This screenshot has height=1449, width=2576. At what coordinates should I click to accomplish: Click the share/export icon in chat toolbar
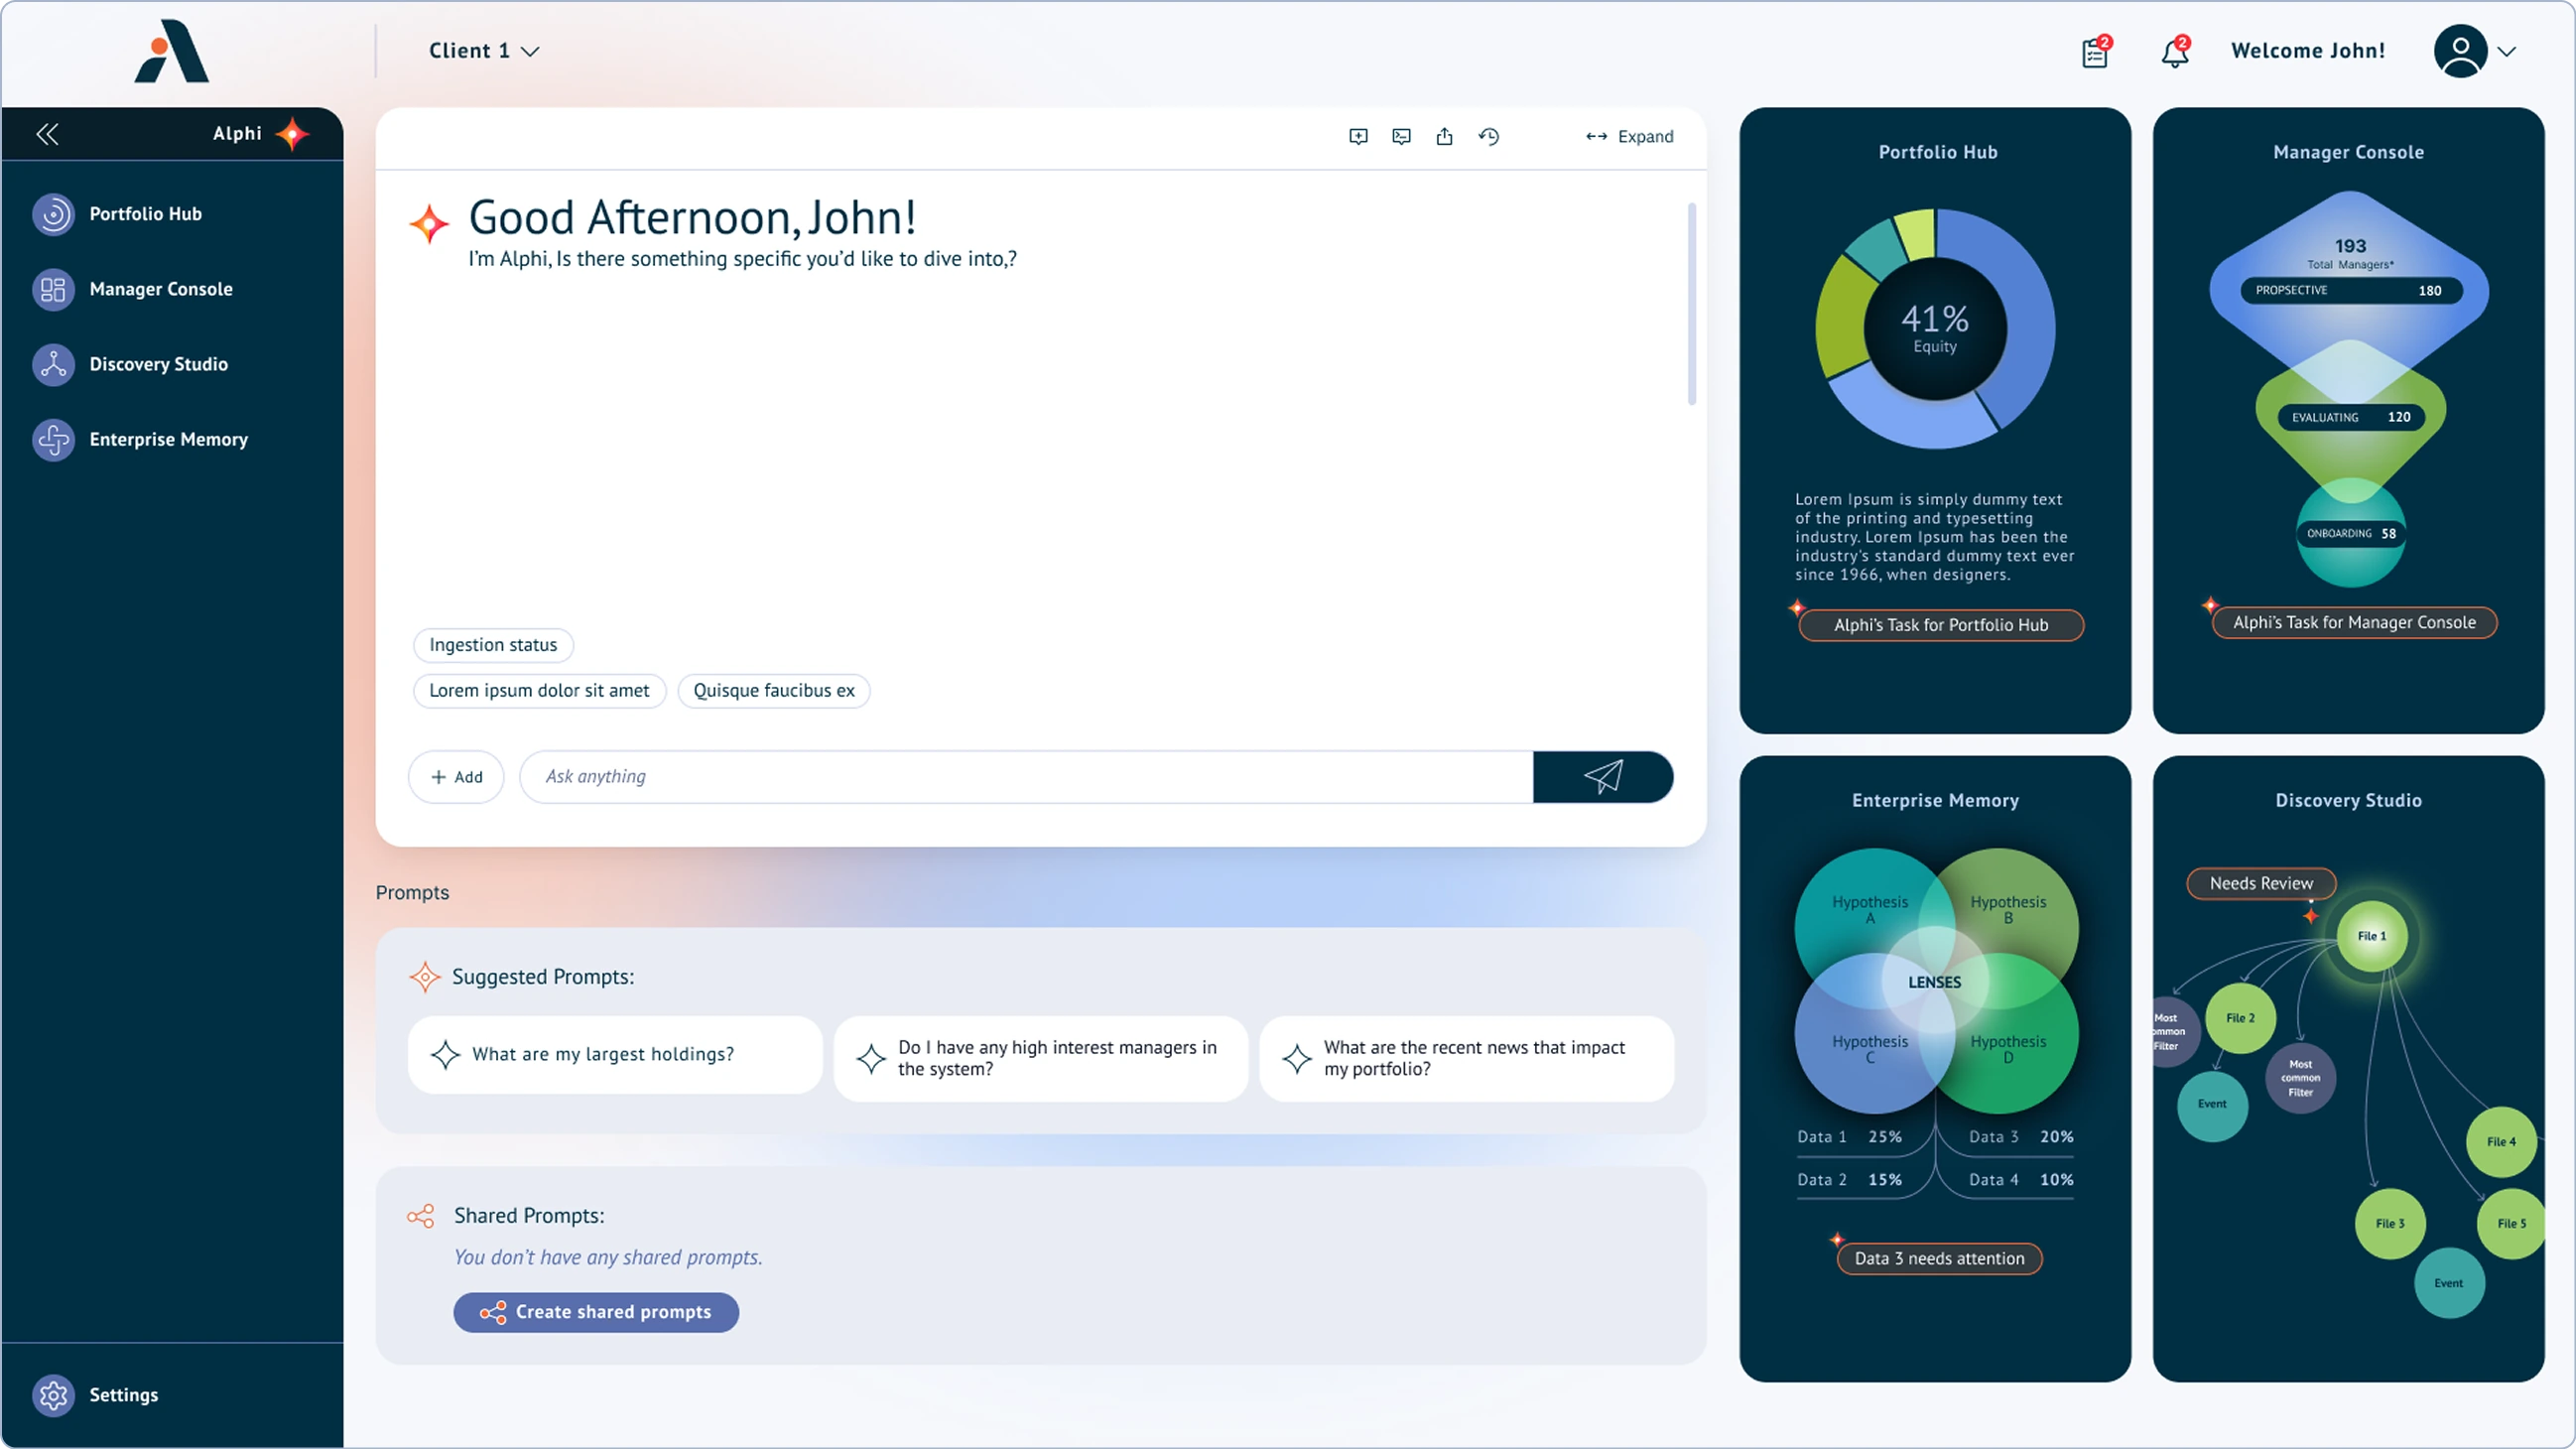point(1444,137)
